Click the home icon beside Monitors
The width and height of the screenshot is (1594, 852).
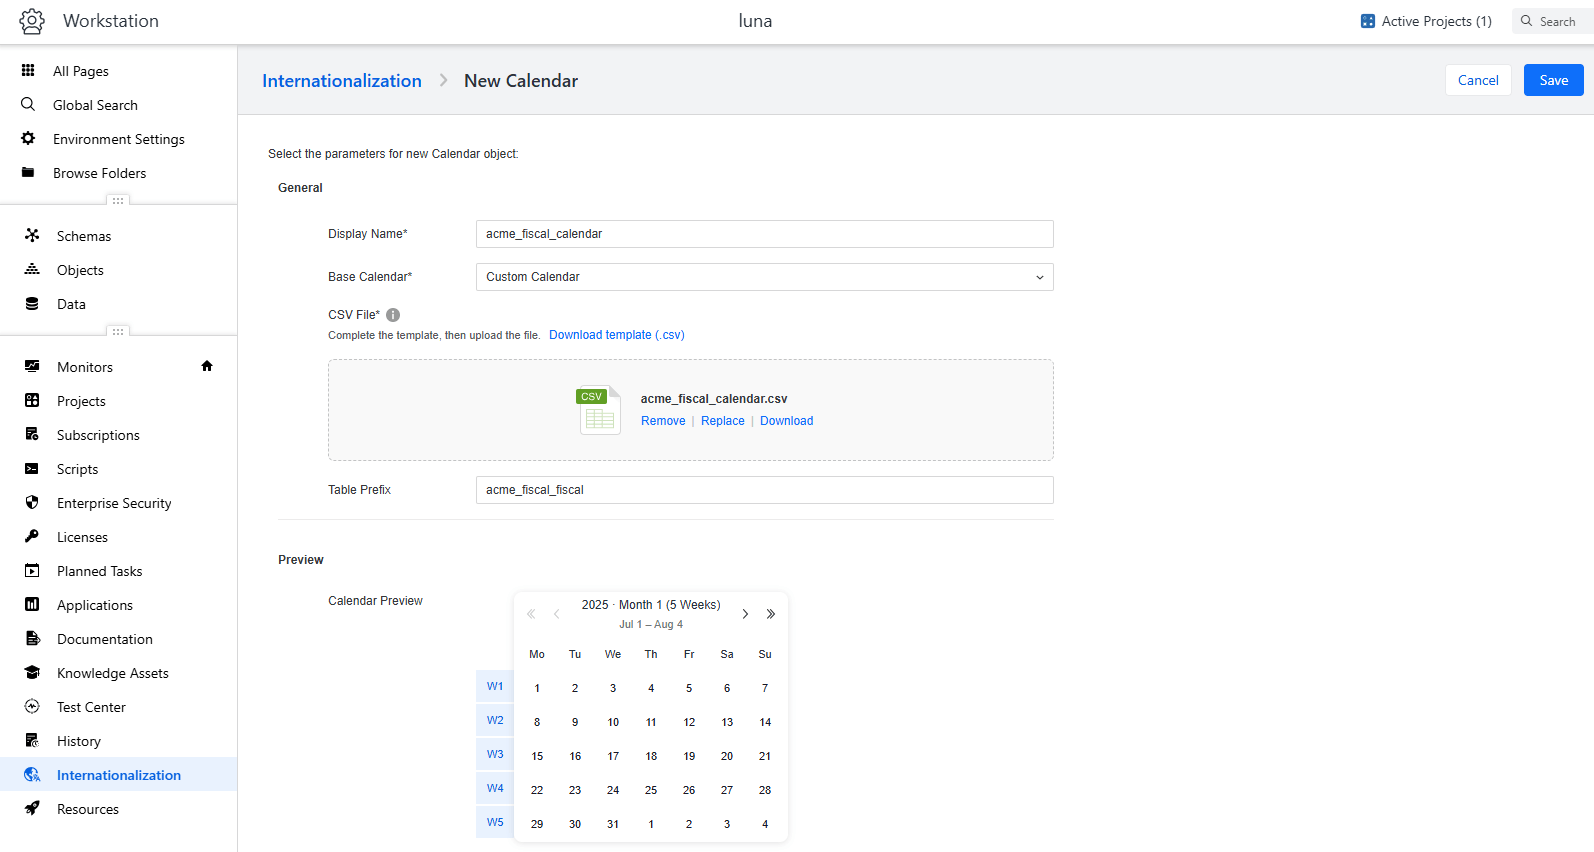pyautogui.click(x=207, y=366)
